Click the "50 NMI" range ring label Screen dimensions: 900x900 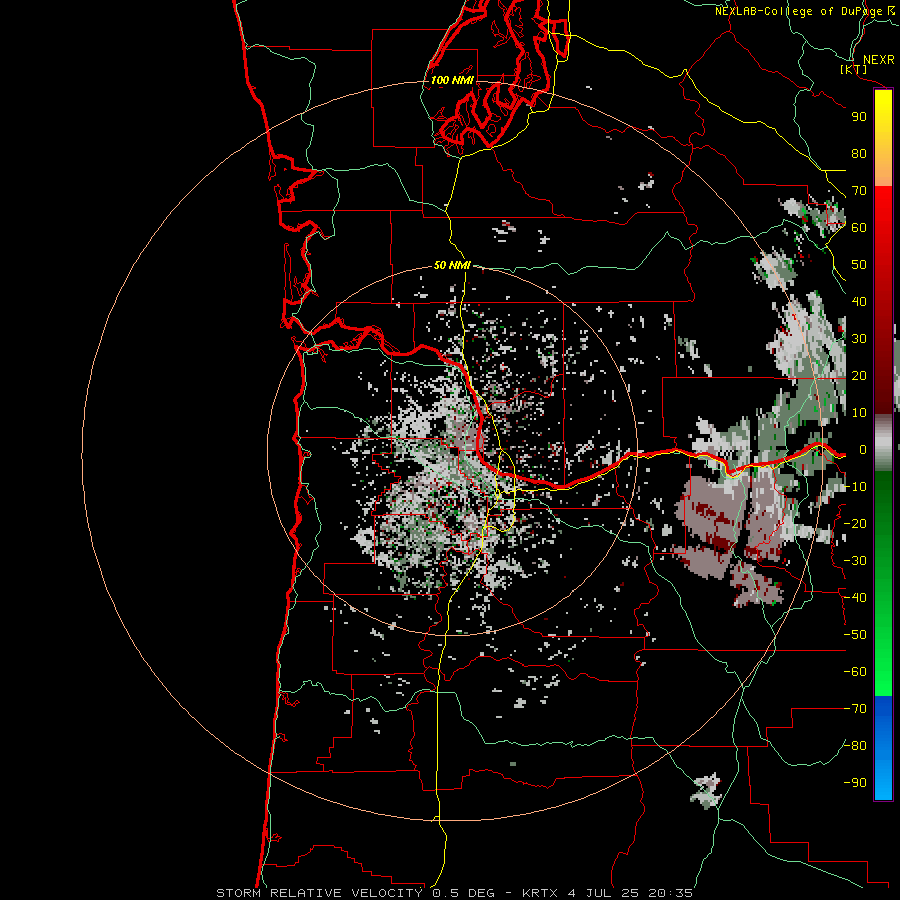point(452,265)
